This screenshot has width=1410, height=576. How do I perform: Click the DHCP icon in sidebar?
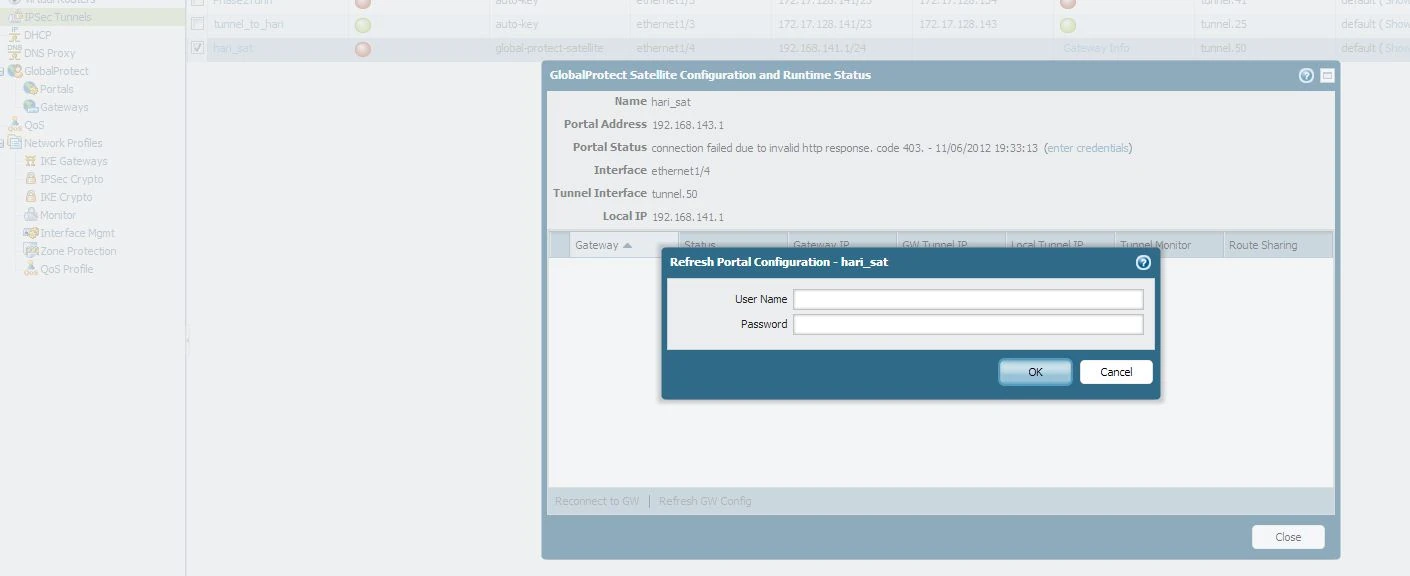14,35
